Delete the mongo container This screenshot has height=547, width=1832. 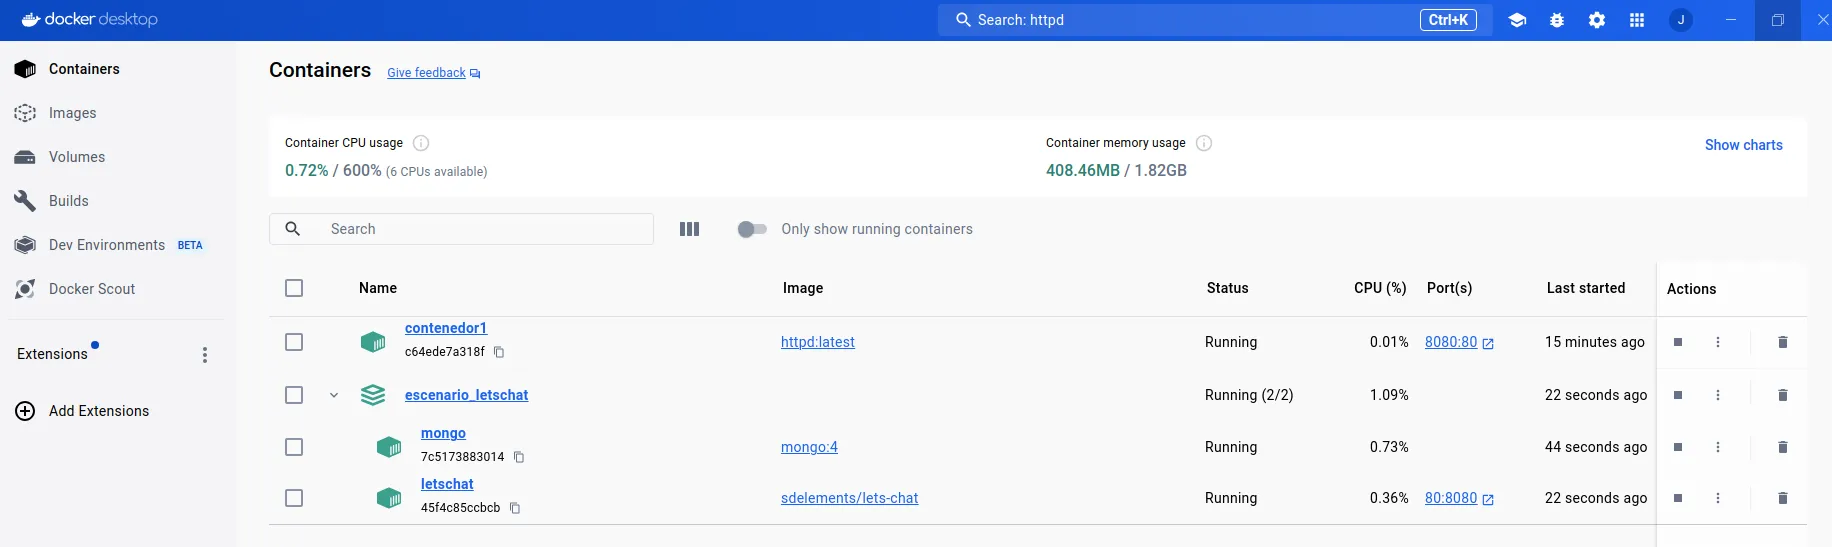(1782, 447)
